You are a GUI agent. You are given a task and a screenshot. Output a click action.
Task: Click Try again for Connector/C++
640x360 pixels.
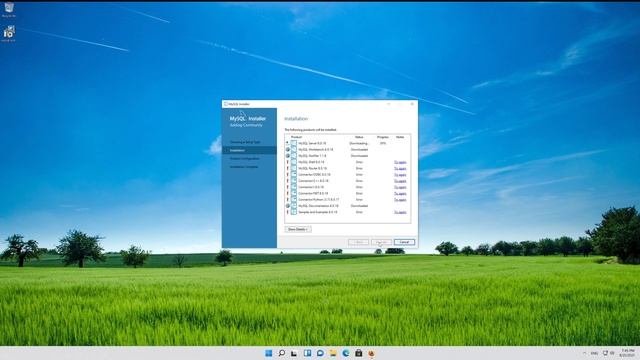coord(400,181)
